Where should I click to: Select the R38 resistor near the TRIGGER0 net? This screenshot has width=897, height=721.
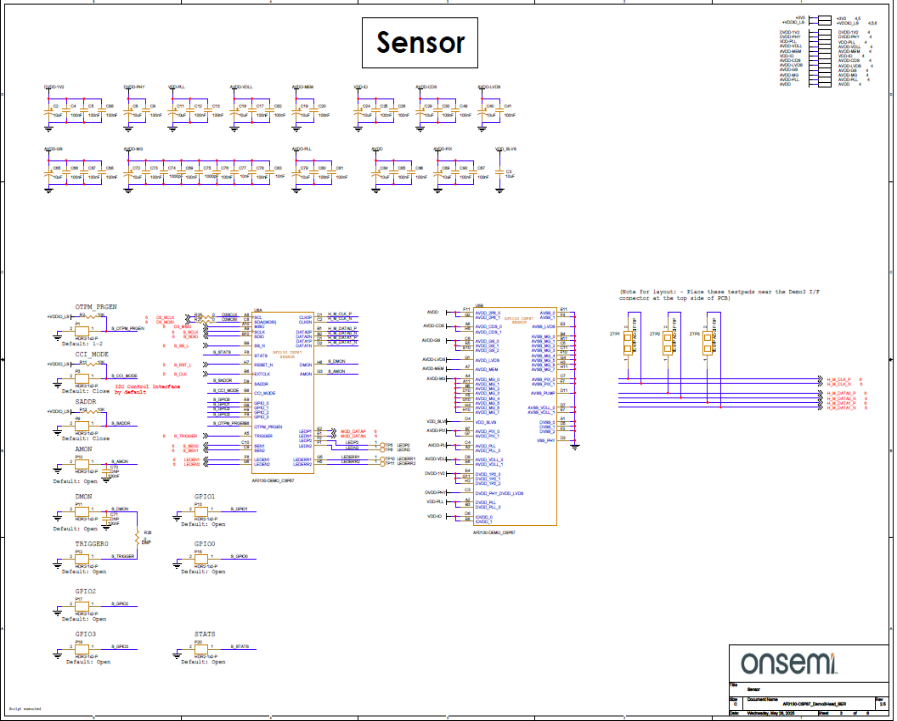tap(146, 539)
